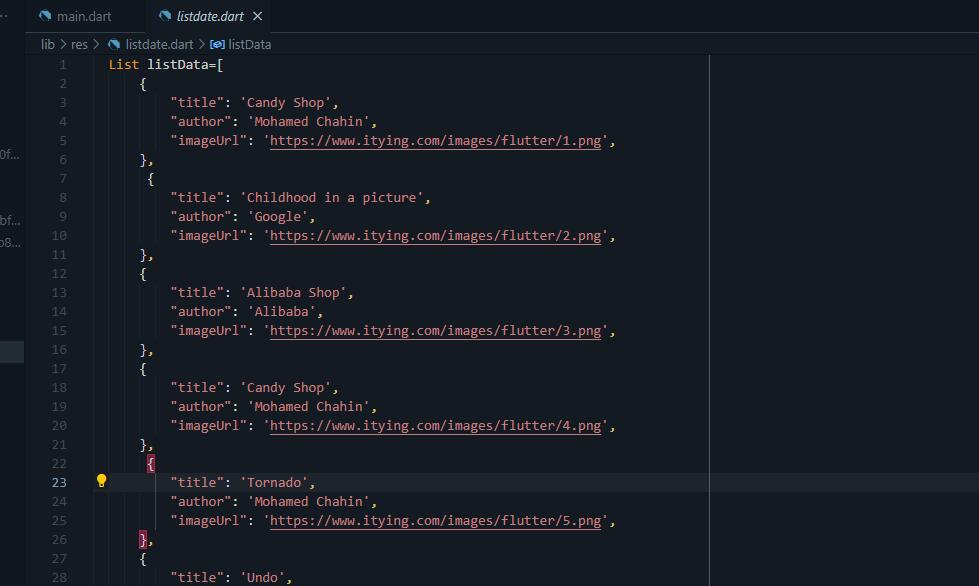Close the listdate.dart tab
This screenshot has width=979, height=586.
coord(257,16)
